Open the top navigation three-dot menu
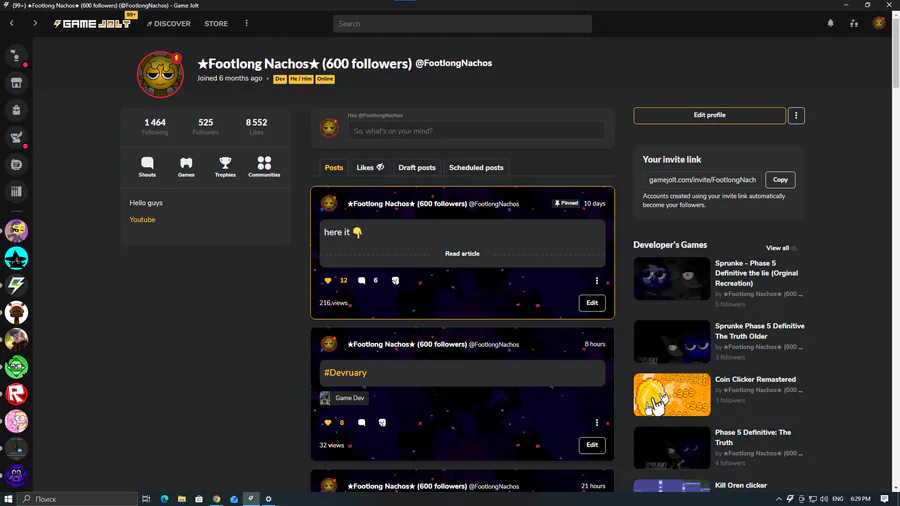This screenshot has width=900, height=506. 247,24
